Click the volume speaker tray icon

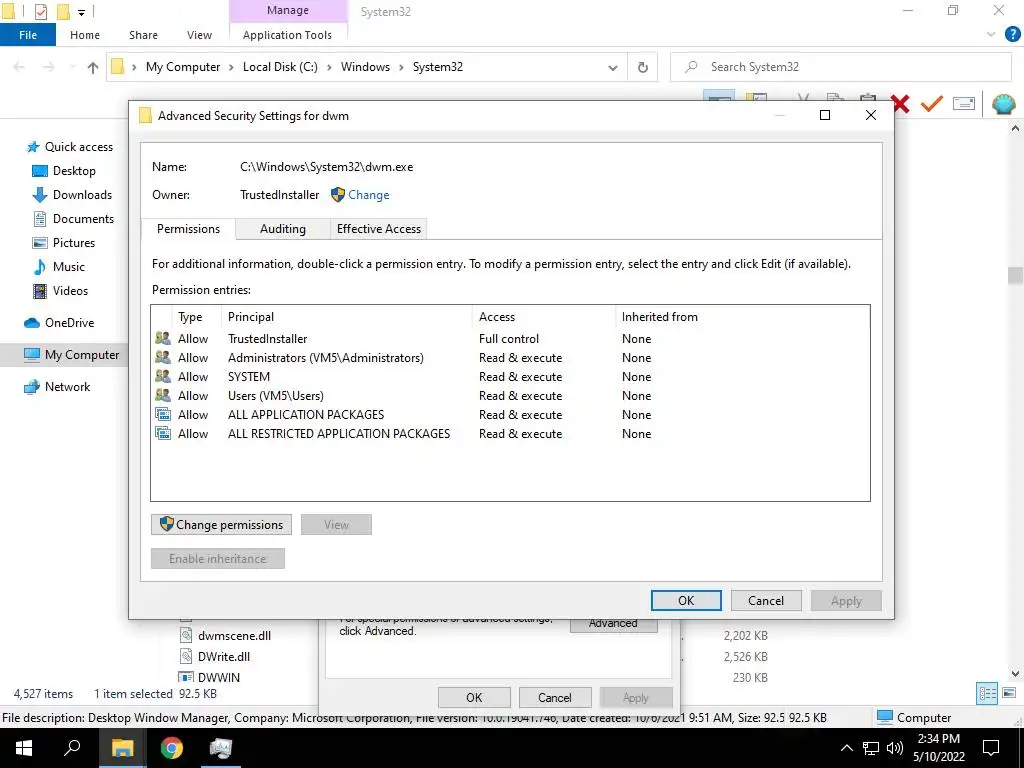[895, 748]
